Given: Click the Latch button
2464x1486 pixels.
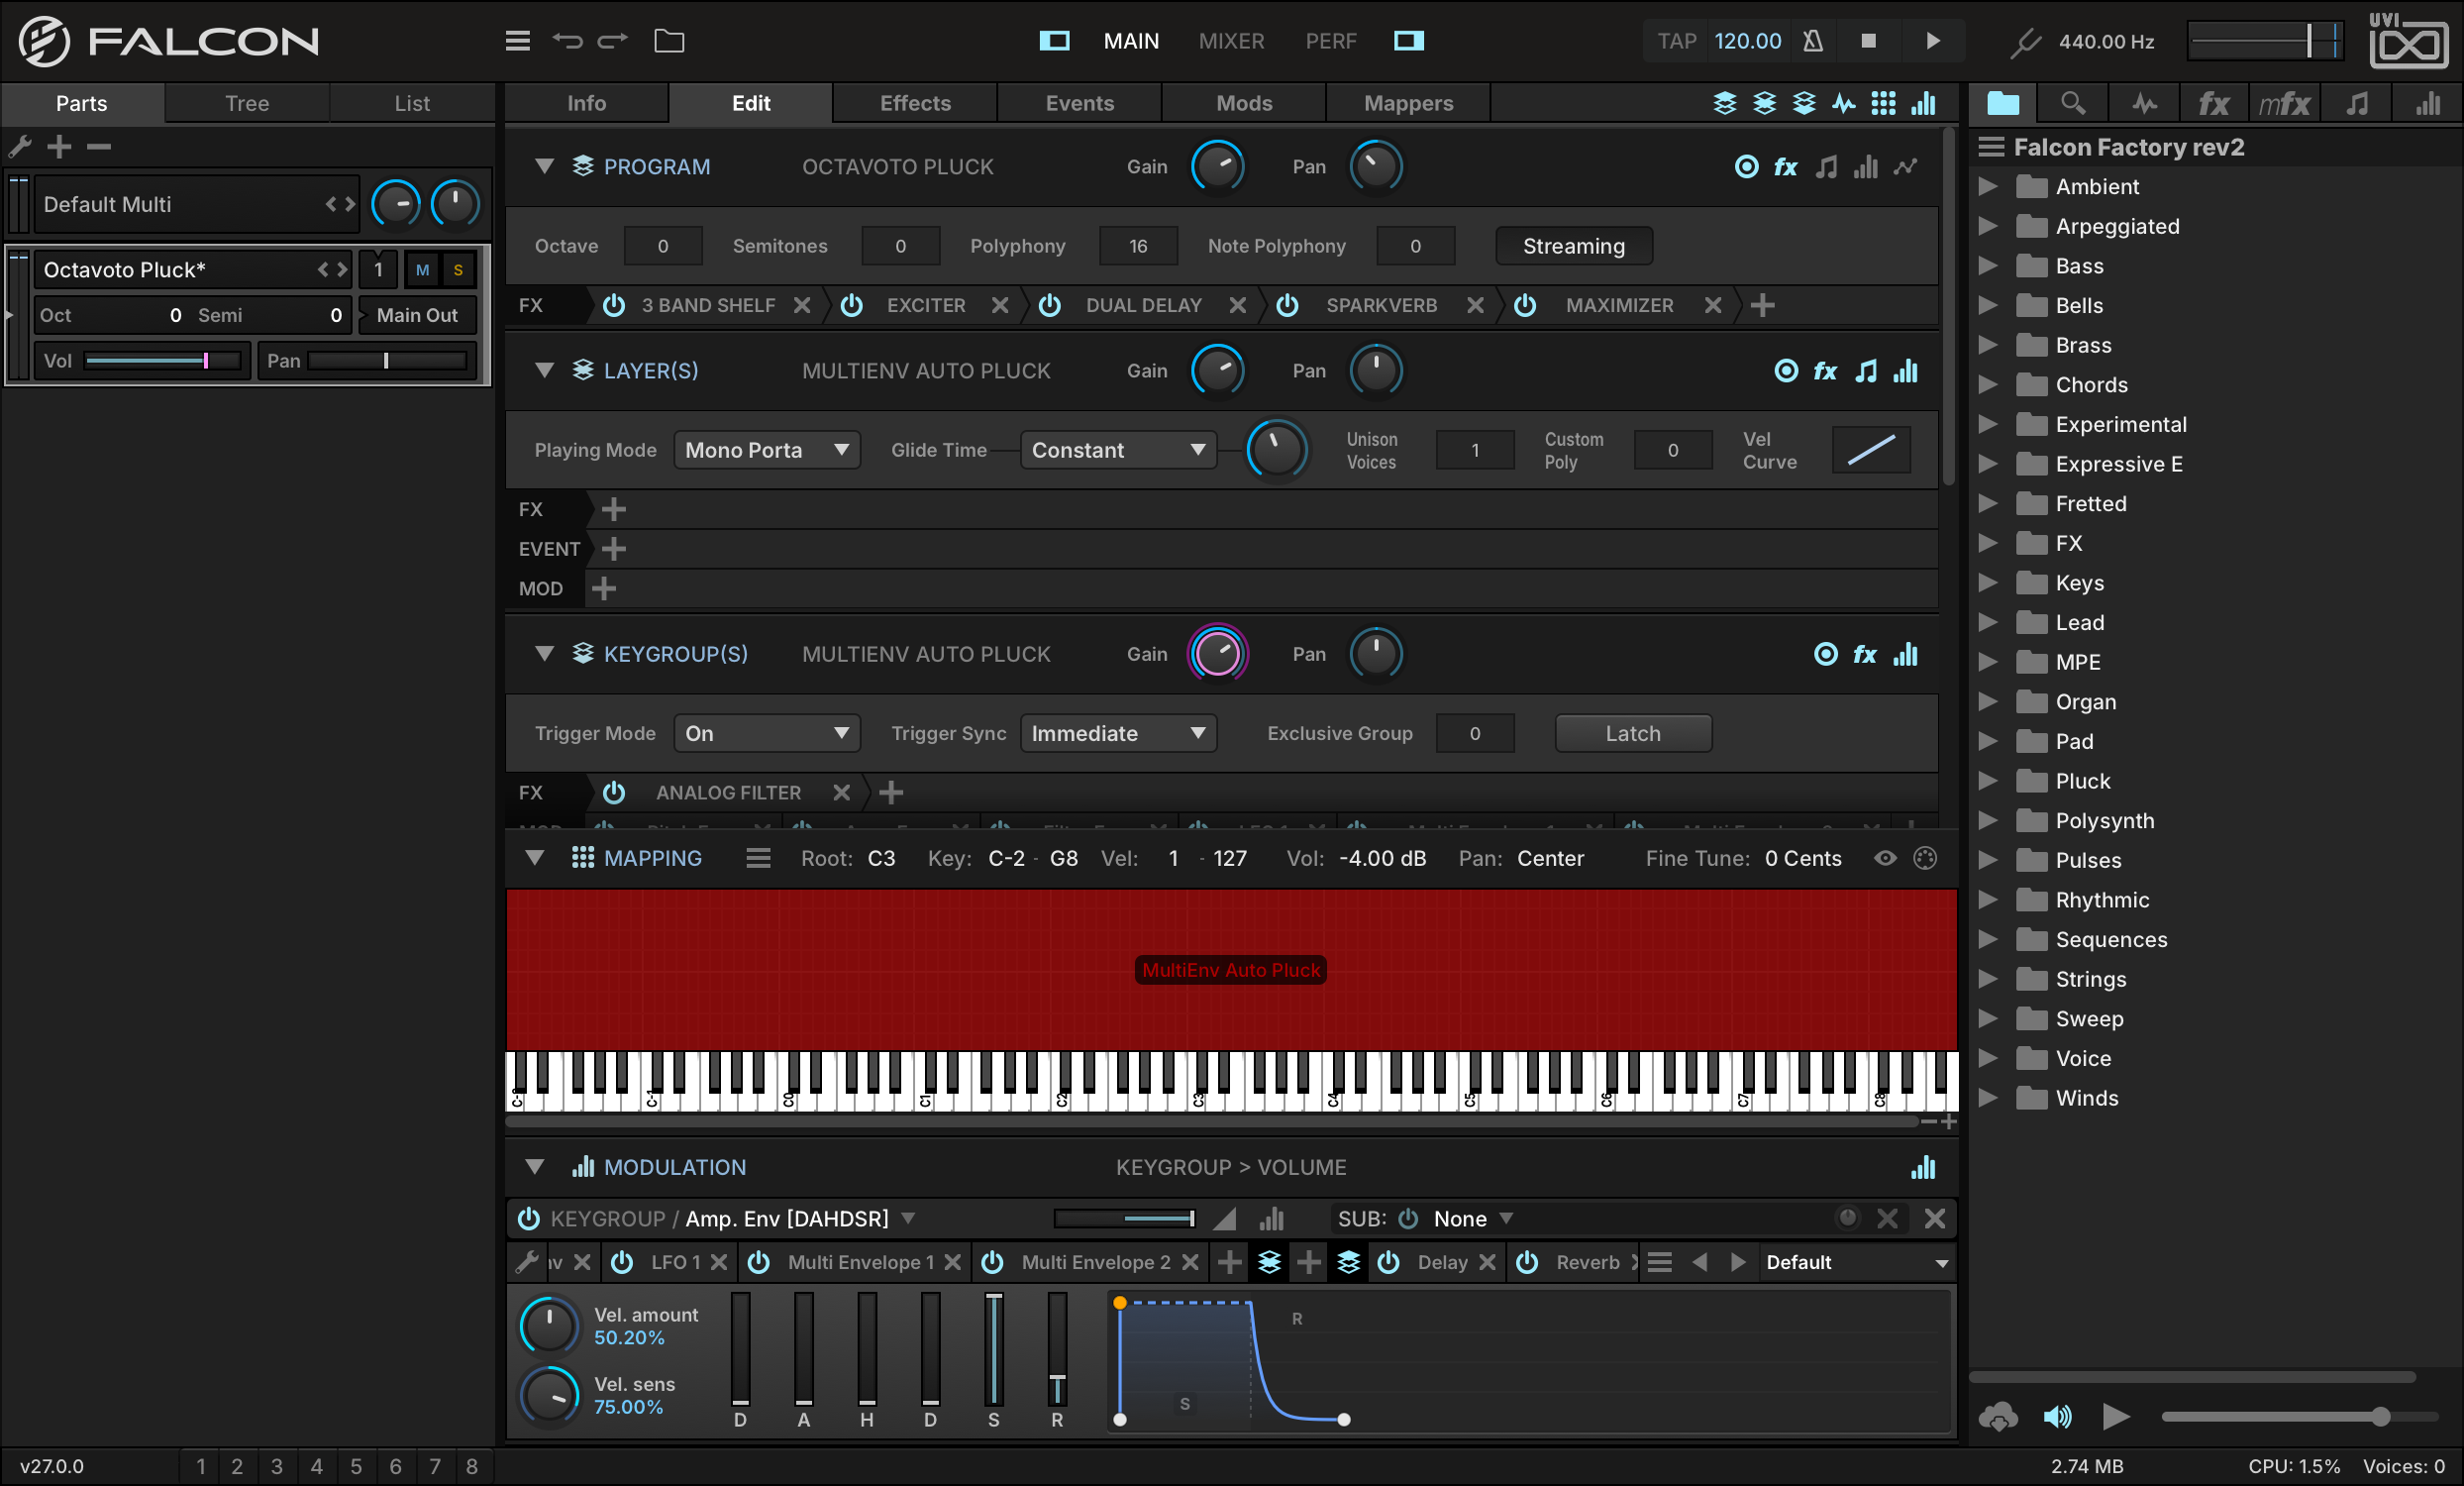Looking at the screenshot, I should point(1632,733).
